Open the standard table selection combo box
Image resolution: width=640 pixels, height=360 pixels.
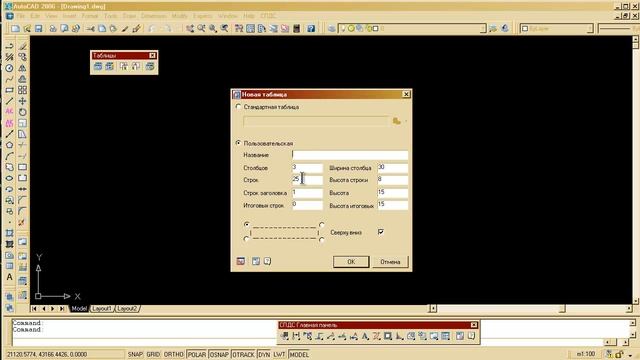pos(316,121)
